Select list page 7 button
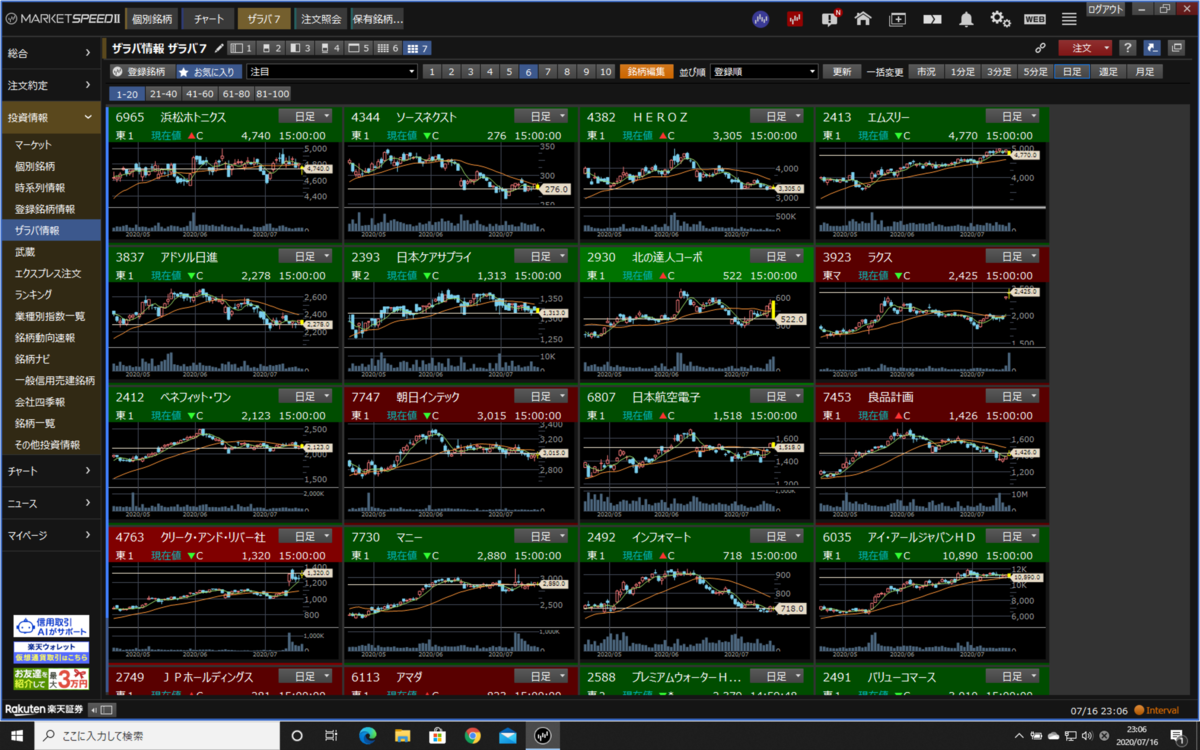Screen dimensions: 1200x750 [549, 72]
